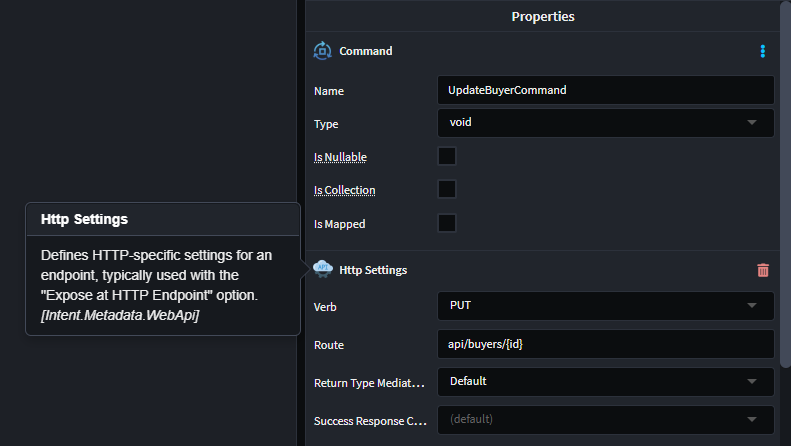This screenshot has width=791, height=446.
Task: Click the Http Settings cloud icon
Action: pos(322,269)
